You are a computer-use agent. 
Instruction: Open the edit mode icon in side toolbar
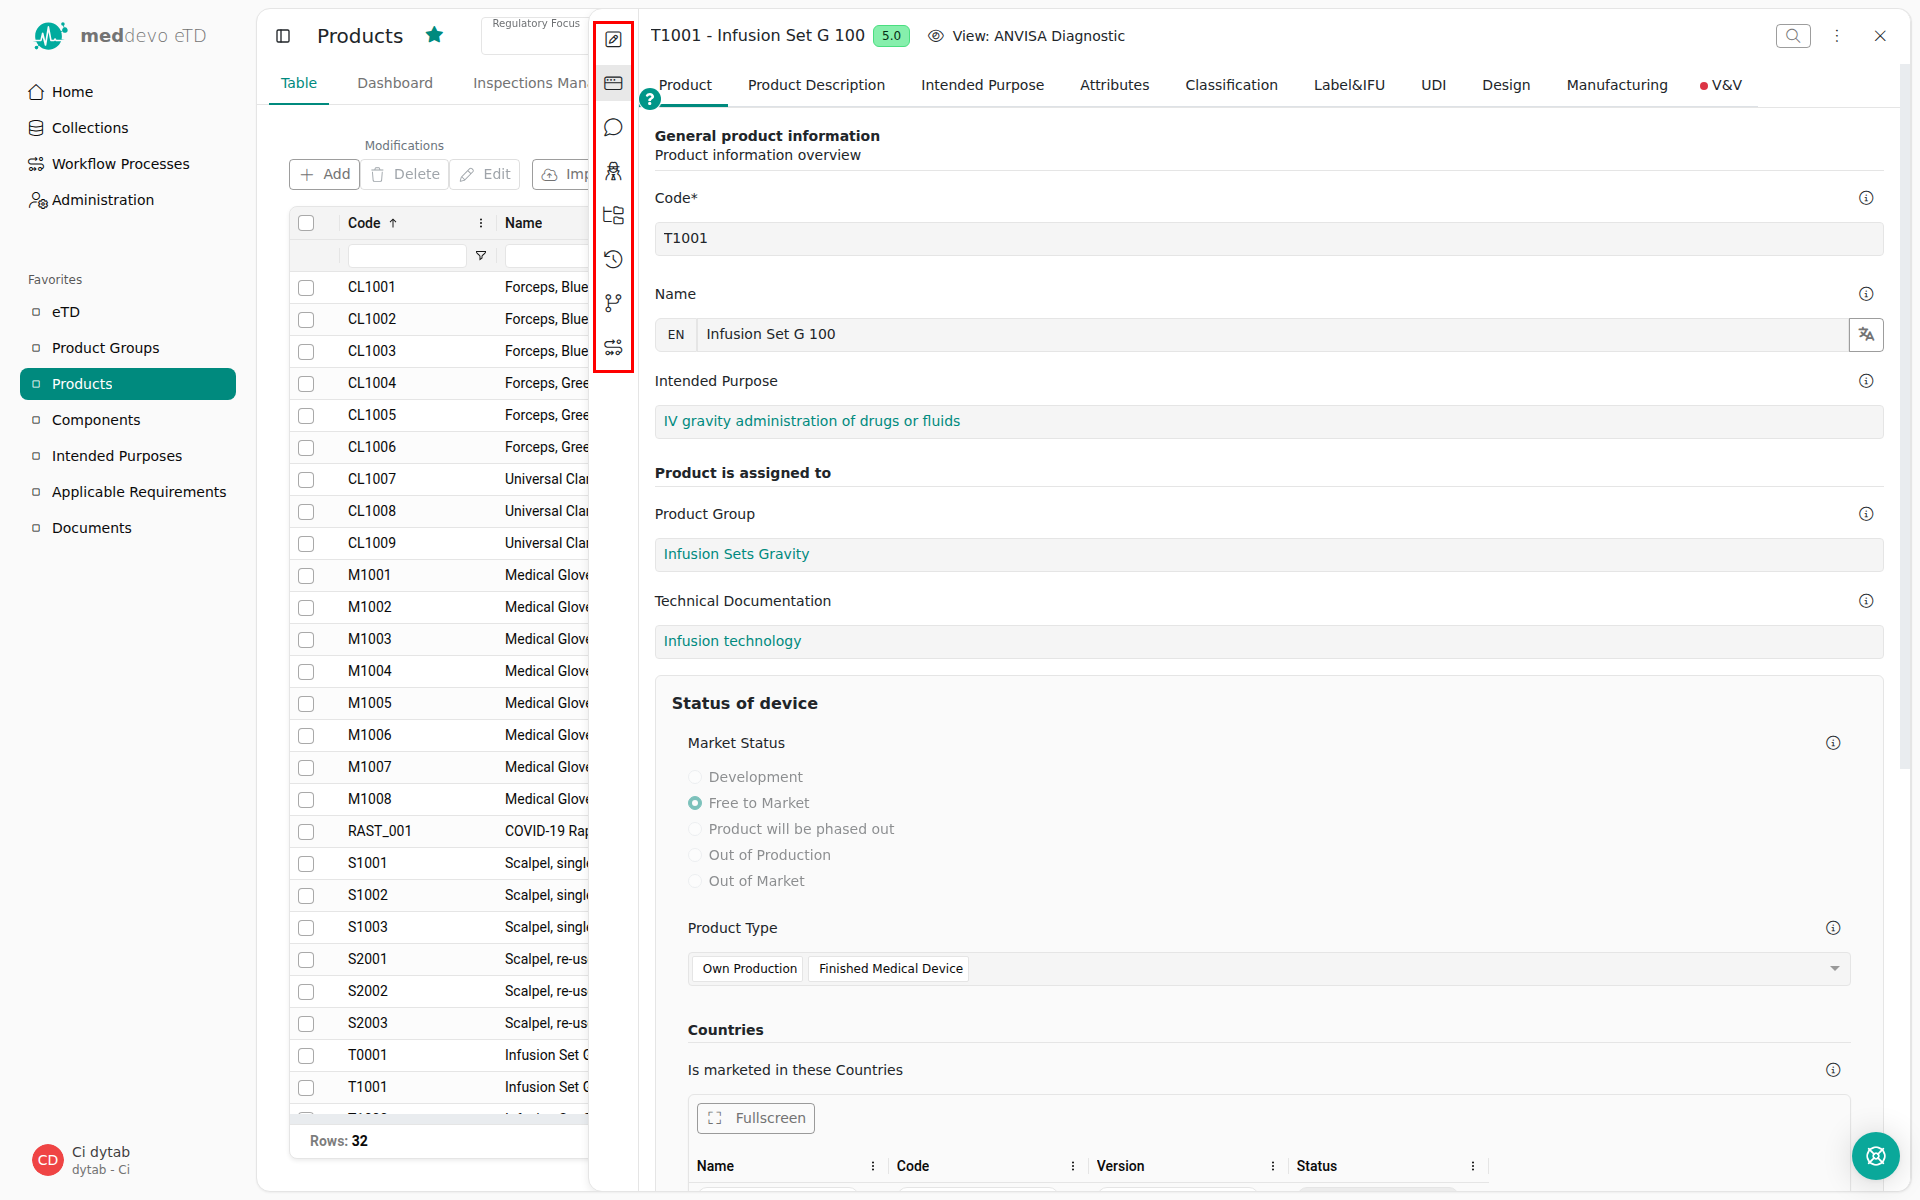[x=613, y=40]
